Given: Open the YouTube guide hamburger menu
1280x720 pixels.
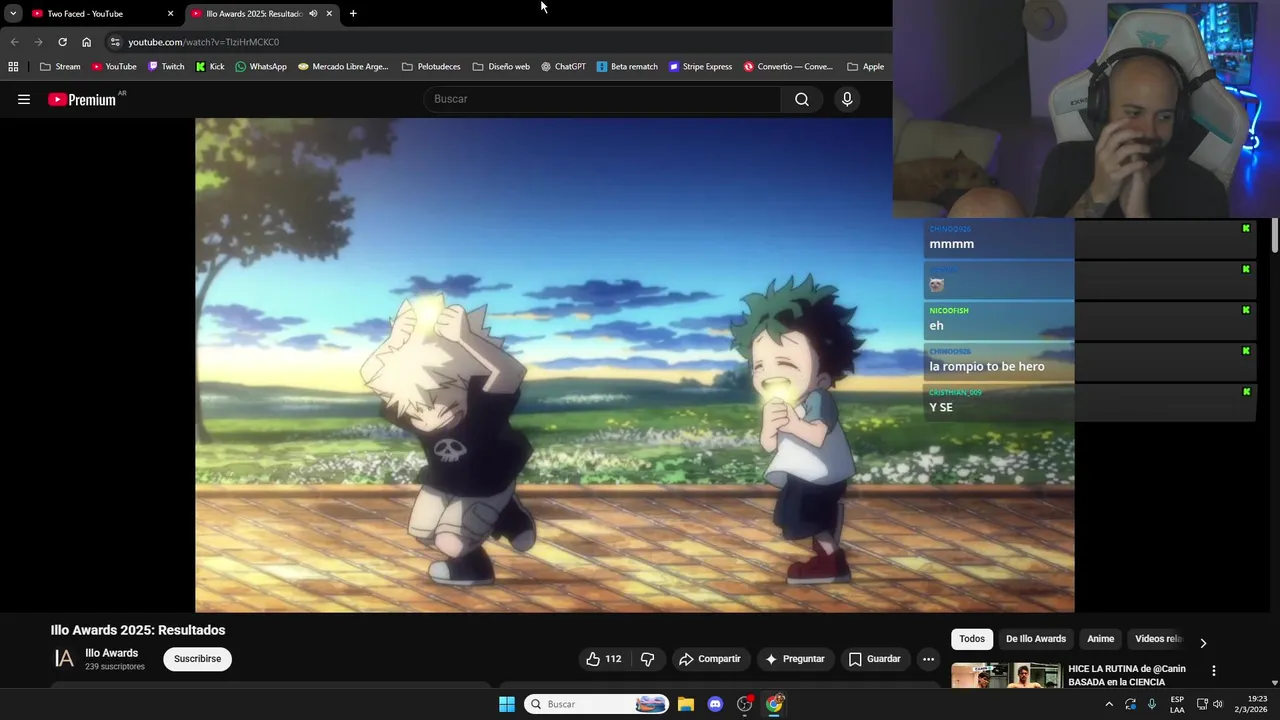Looking at the screenshot, I should pyautogui.click(x=24, y=99).
